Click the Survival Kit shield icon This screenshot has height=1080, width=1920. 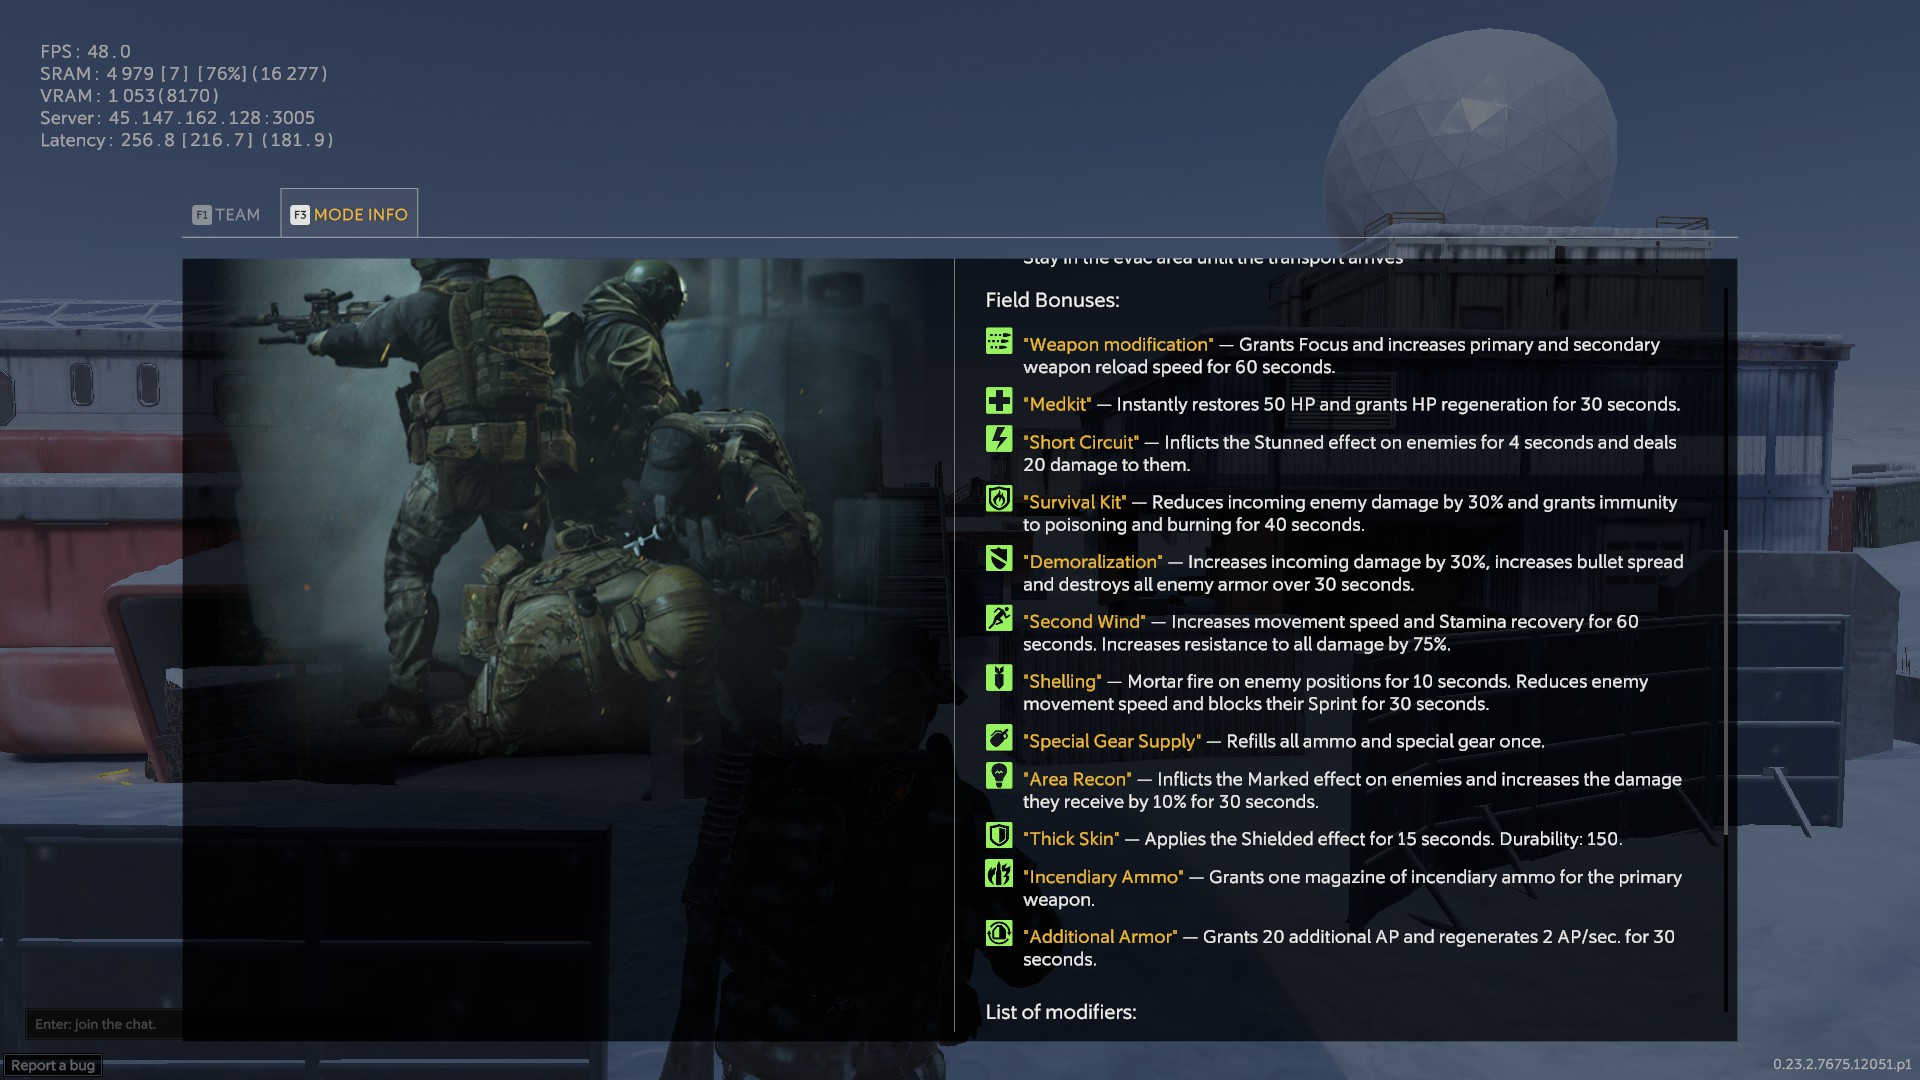pyautogui.click(x=998, y=499)
